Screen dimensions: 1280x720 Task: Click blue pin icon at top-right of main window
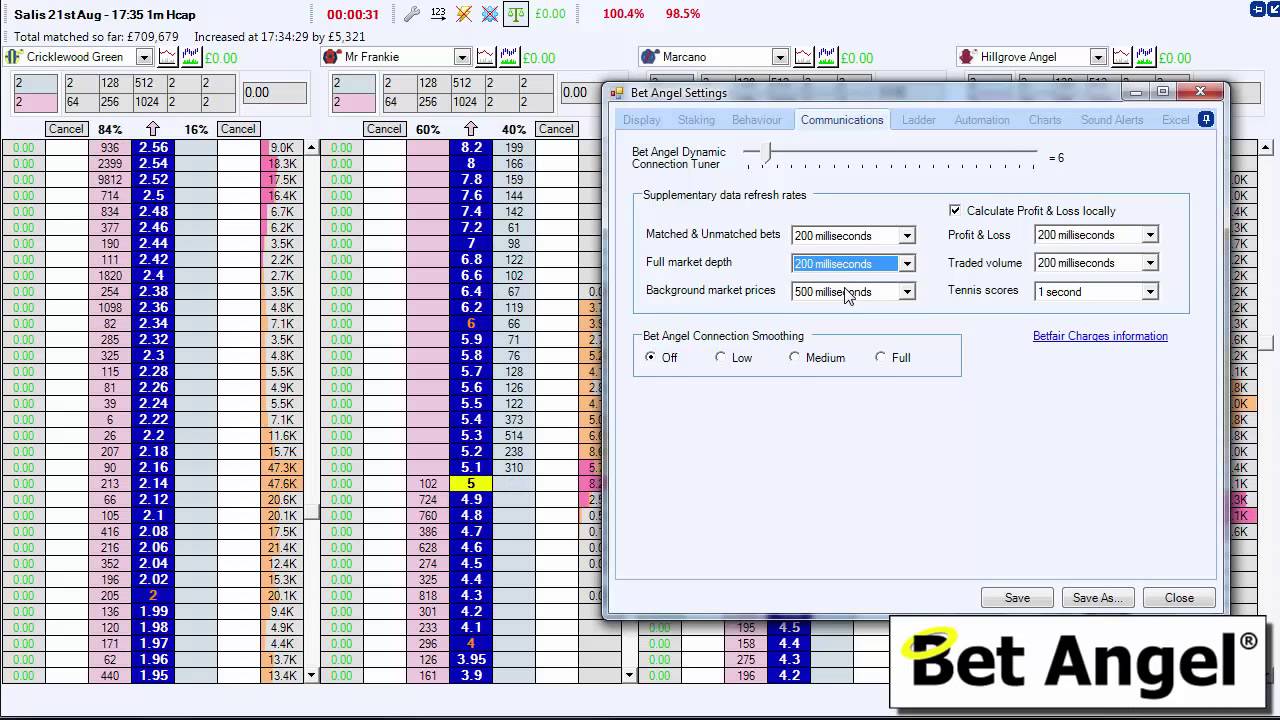[x=1258, y=9]
